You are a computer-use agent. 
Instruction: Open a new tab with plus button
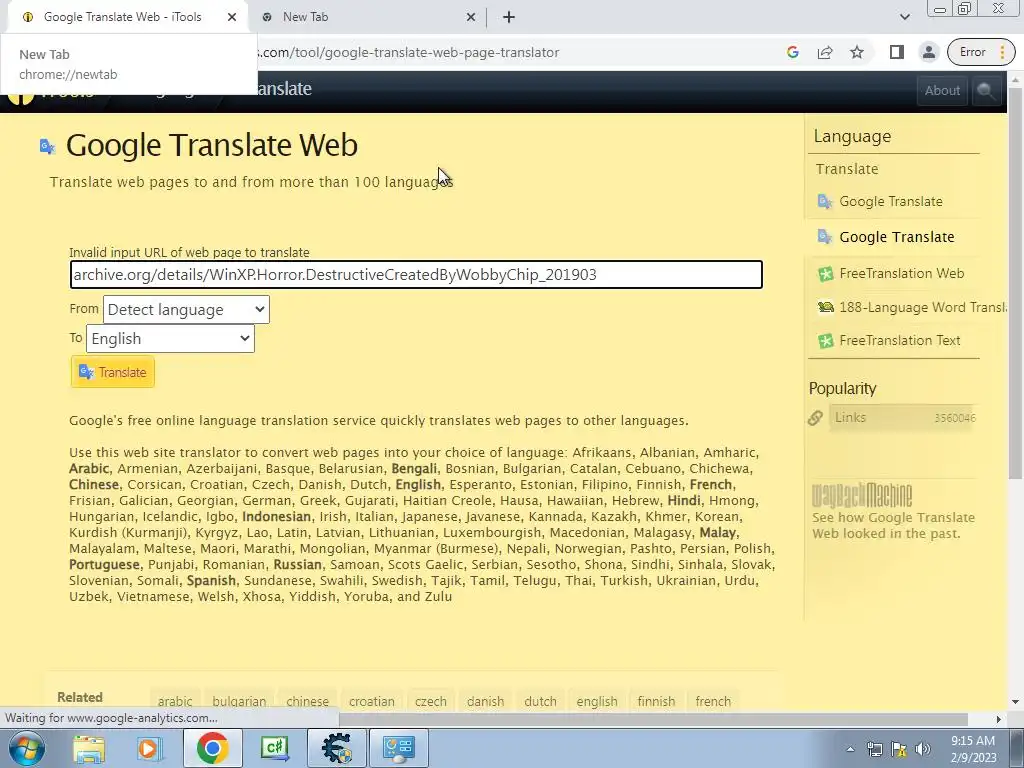[509, 17]
